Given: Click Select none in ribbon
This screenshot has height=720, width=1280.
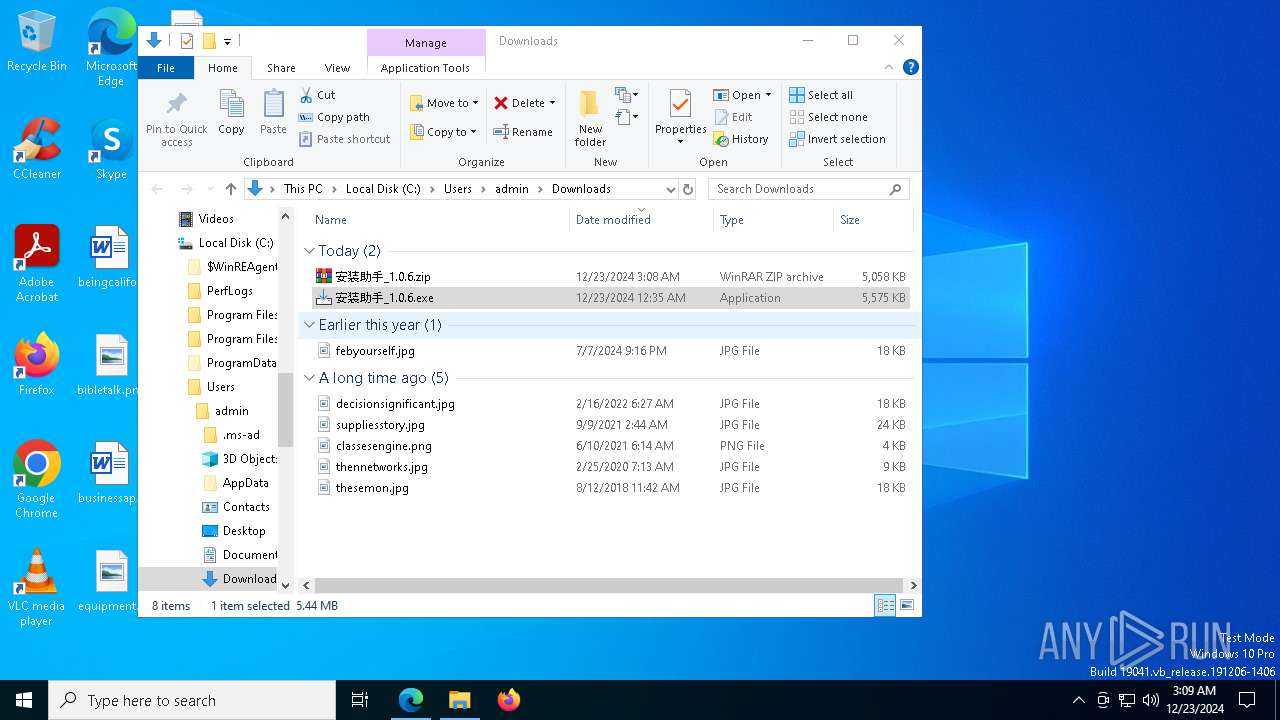Looking at the screenshot, I should [x=828, y=117].
